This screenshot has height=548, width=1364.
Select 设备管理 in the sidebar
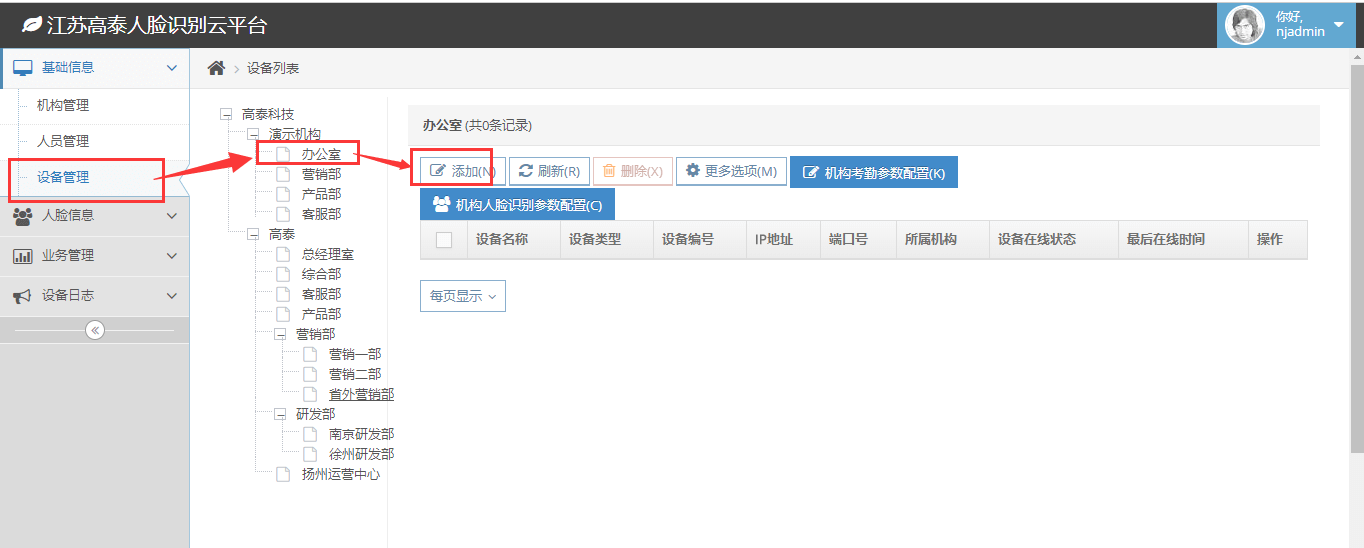click(x=63, y=177)
